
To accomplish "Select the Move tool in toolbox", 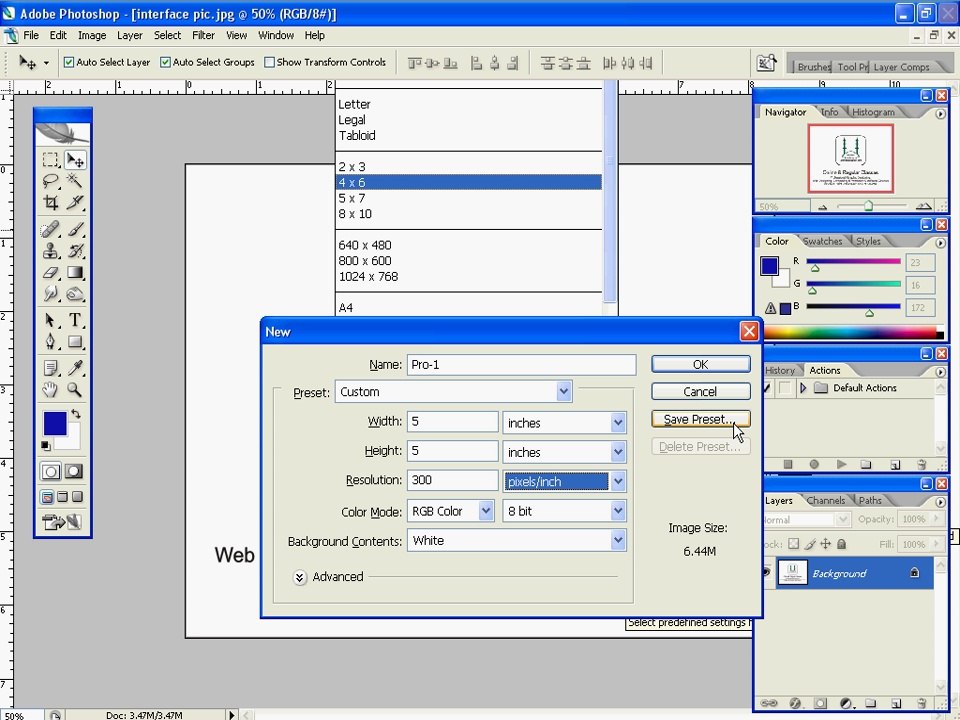I will tap(75, 160).
